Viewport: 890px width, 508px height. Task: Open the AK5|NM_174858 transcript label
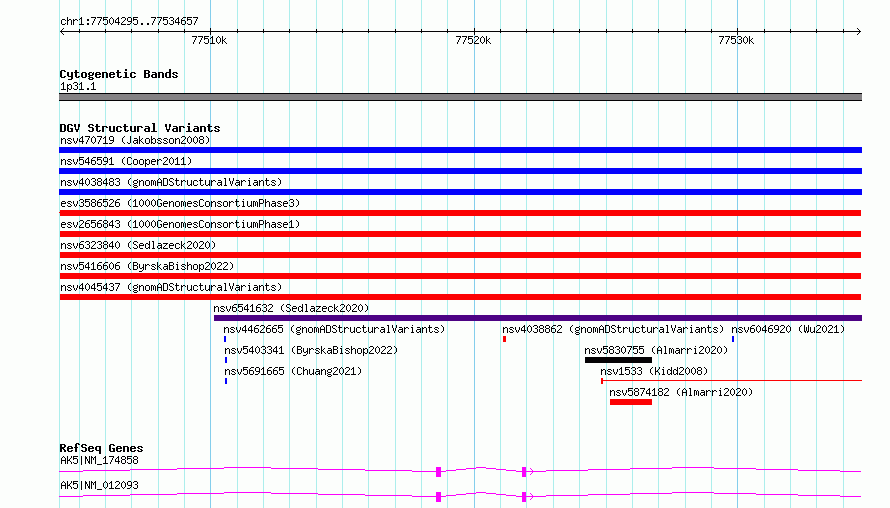(99, 460)
